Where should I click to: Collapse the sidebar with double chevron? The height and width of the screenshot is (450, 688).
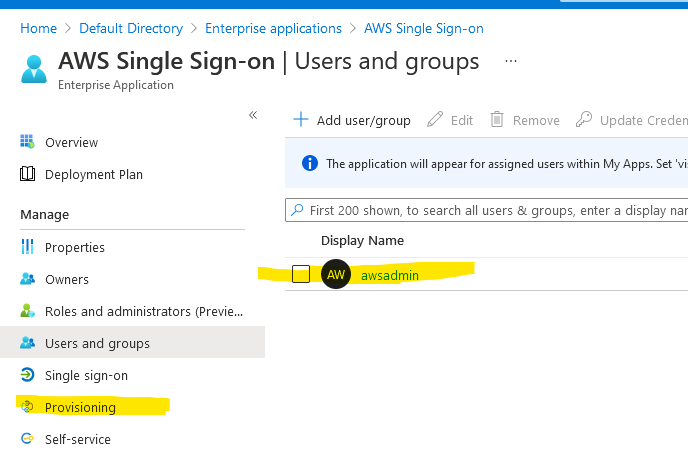[x=253, y=115]
